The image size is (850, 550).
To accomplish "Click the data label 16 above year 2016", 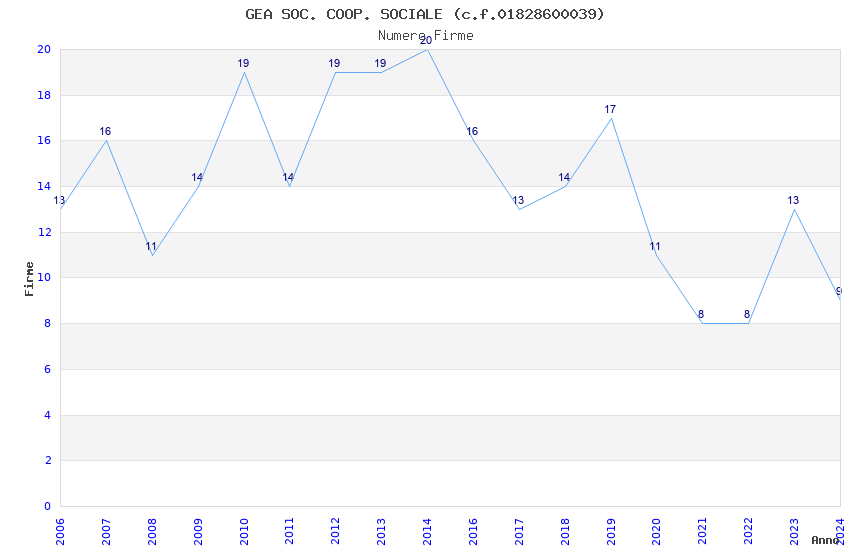I will (x=472, y=131).
